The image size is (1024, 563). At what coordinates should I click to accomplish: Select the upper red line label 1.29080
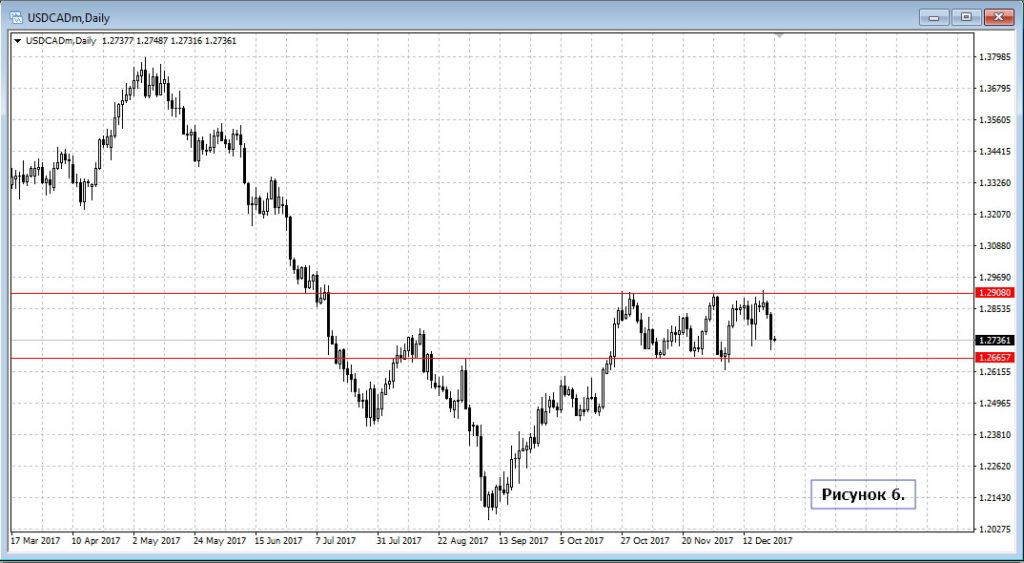coord(995,293)
